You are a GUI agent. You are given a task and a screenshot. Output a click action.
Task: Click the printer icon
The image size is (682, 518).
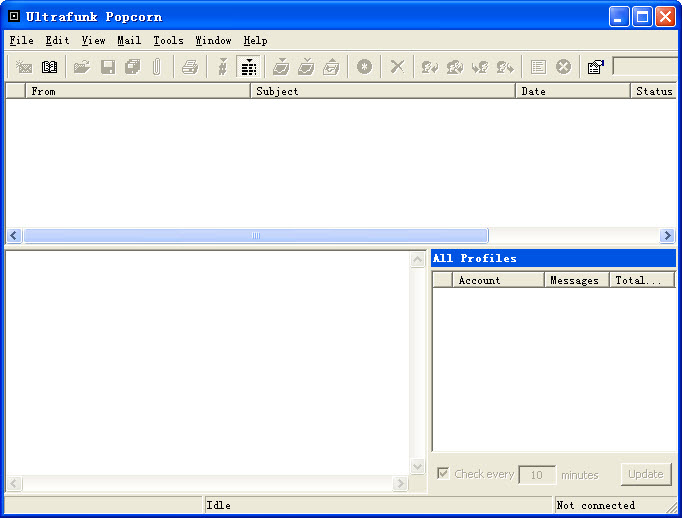tap(190, 67)
